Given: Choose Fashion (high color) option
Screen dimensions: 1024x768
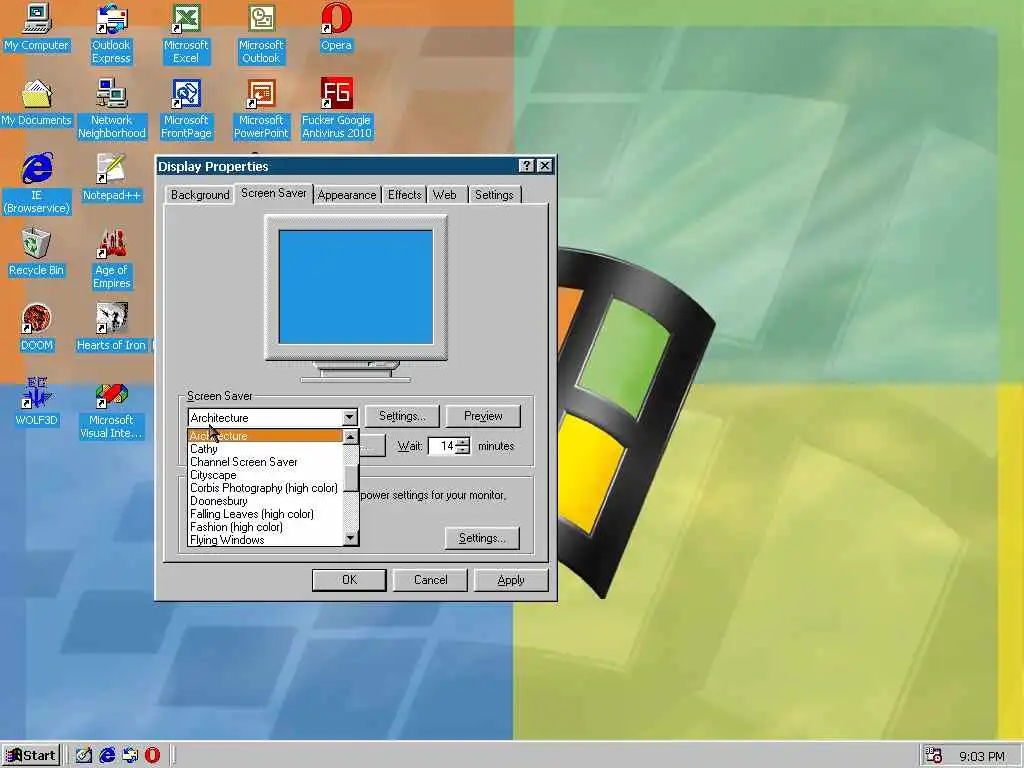Looking at the screenshot, I should click(265, 527).
